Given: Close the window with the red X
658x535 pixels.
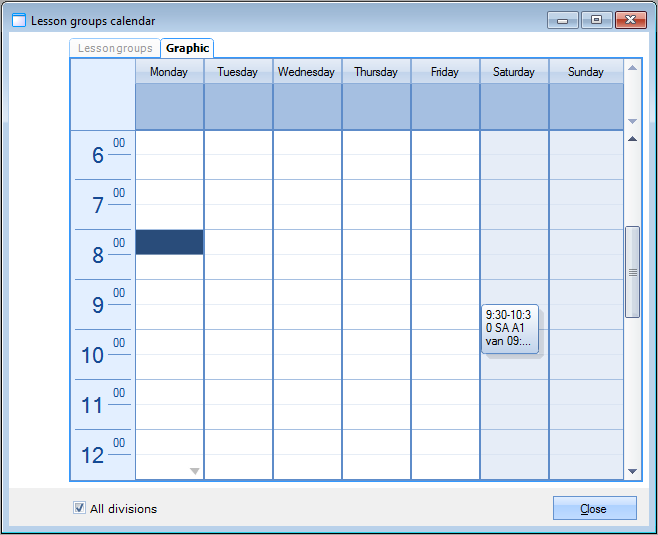Looking at the screenshot, I should (x=631, y=20).
